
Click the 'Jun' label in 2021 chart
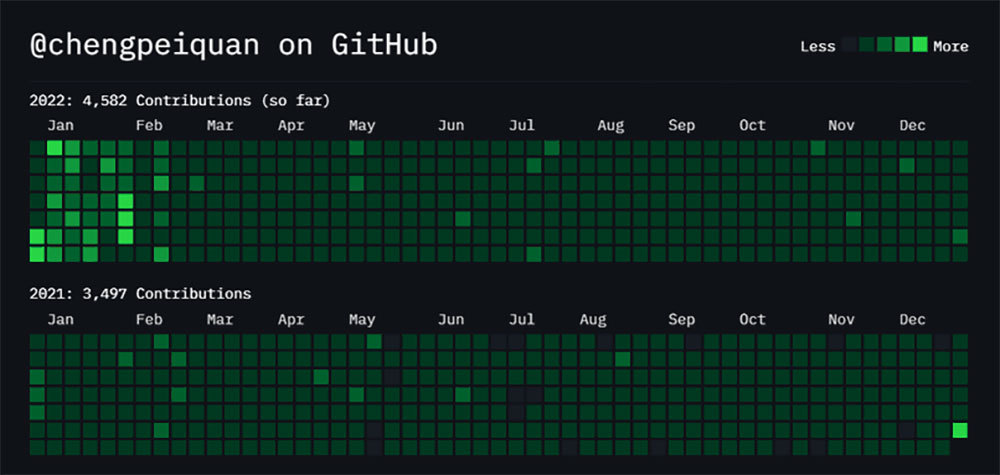pos(451,319)
